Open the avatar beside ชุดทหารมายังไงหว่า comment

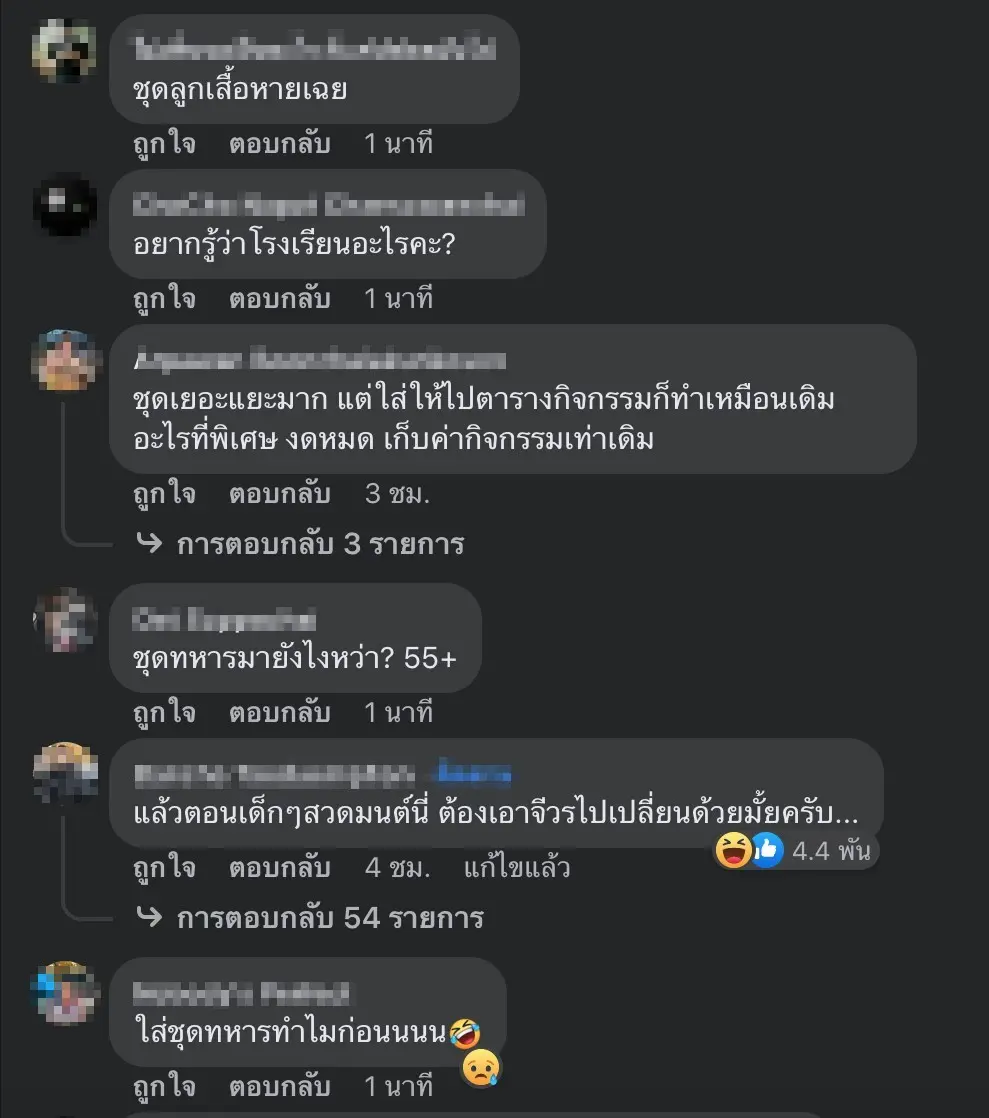coord(64,620)
